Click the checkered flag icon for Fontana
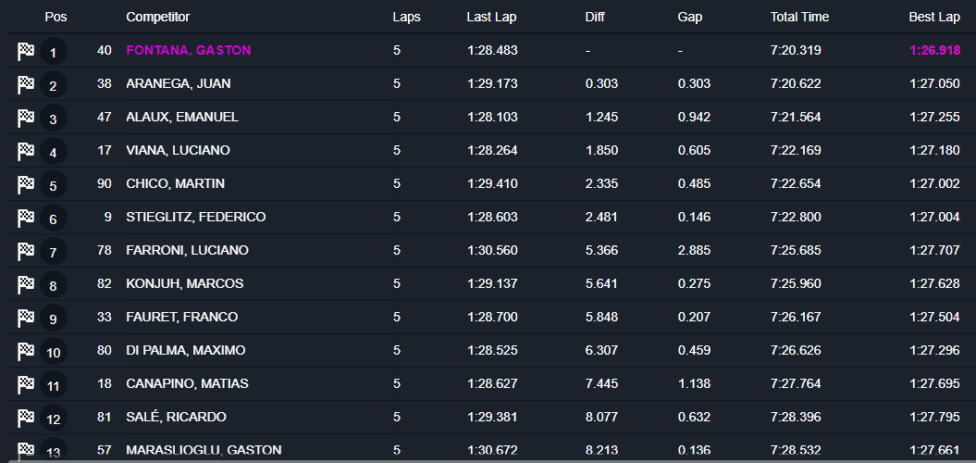 coord(26,51)
